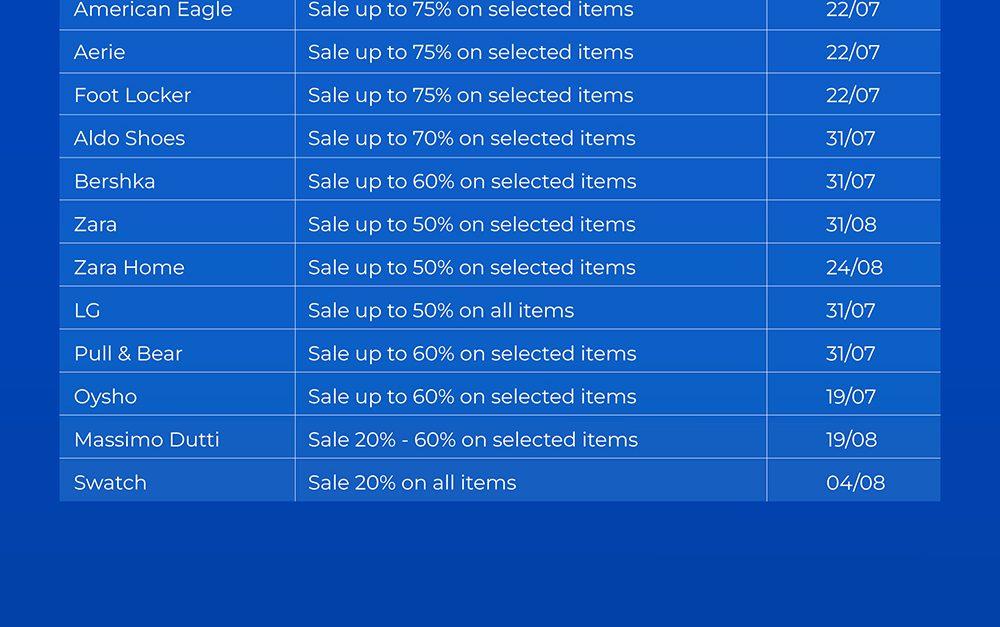Select the Aldo Shoes 70% sale description
The width and height of the screenshot is (1000, 627).
pos(471,138)
